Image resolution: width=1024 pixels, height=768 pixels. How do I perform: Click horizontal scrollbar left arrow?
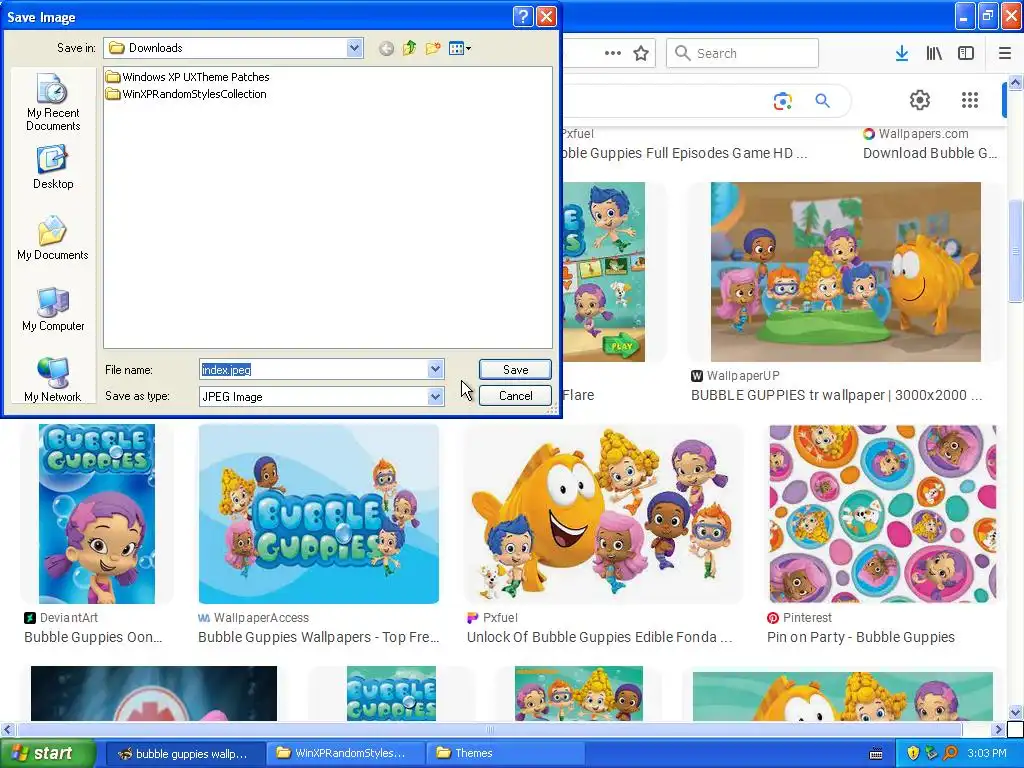pyautogui.click(x=7, y=729)
